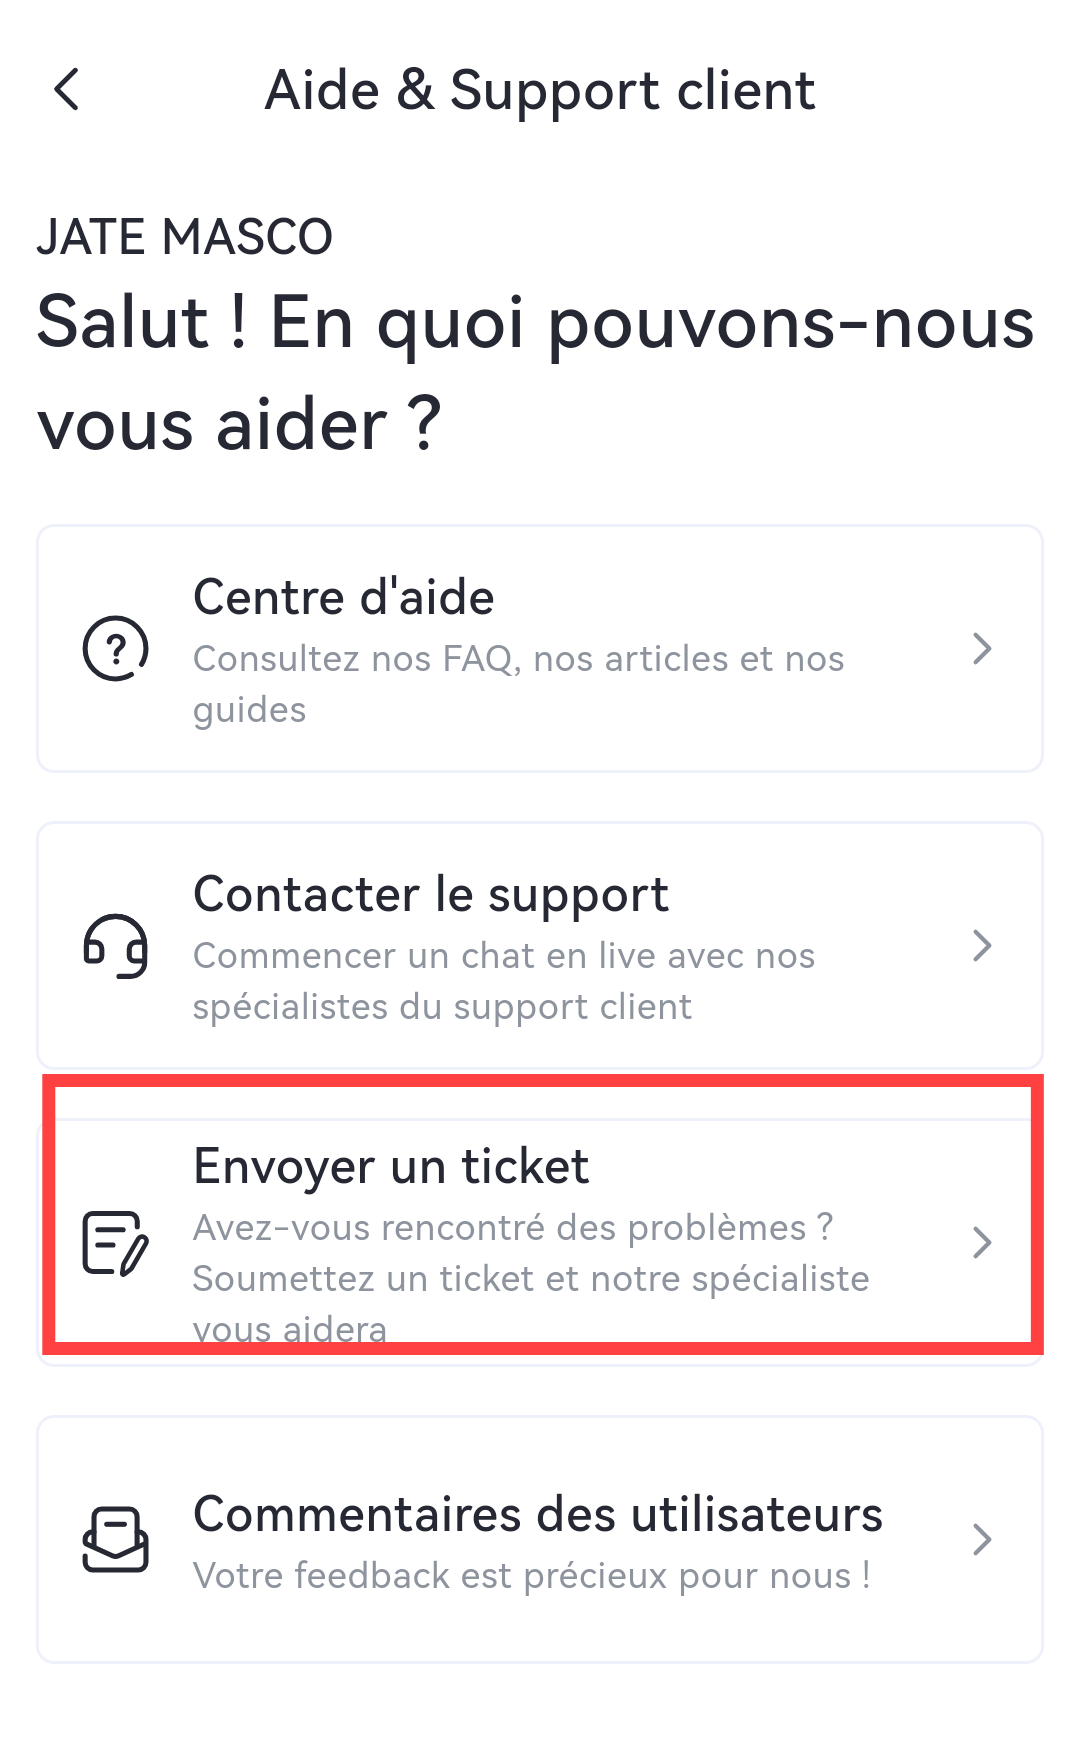Click the FAQ, articles et guides description

click(x=518, y=684)
